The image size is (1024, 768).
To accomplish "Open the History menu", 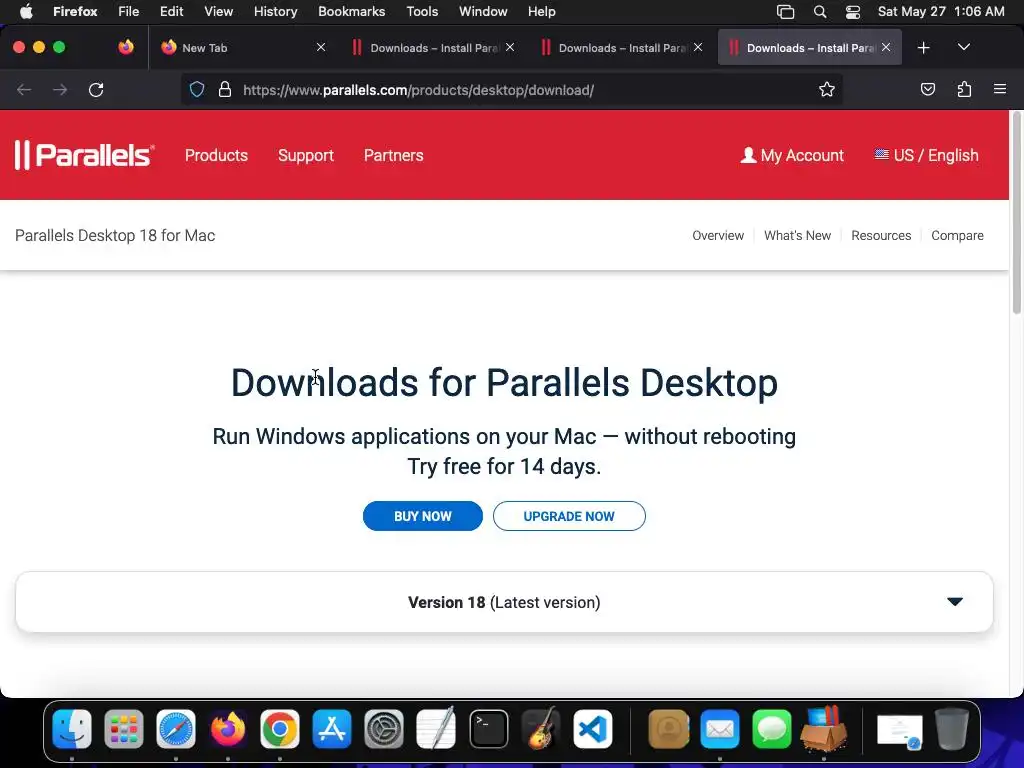I will click(x=275, y=11).
